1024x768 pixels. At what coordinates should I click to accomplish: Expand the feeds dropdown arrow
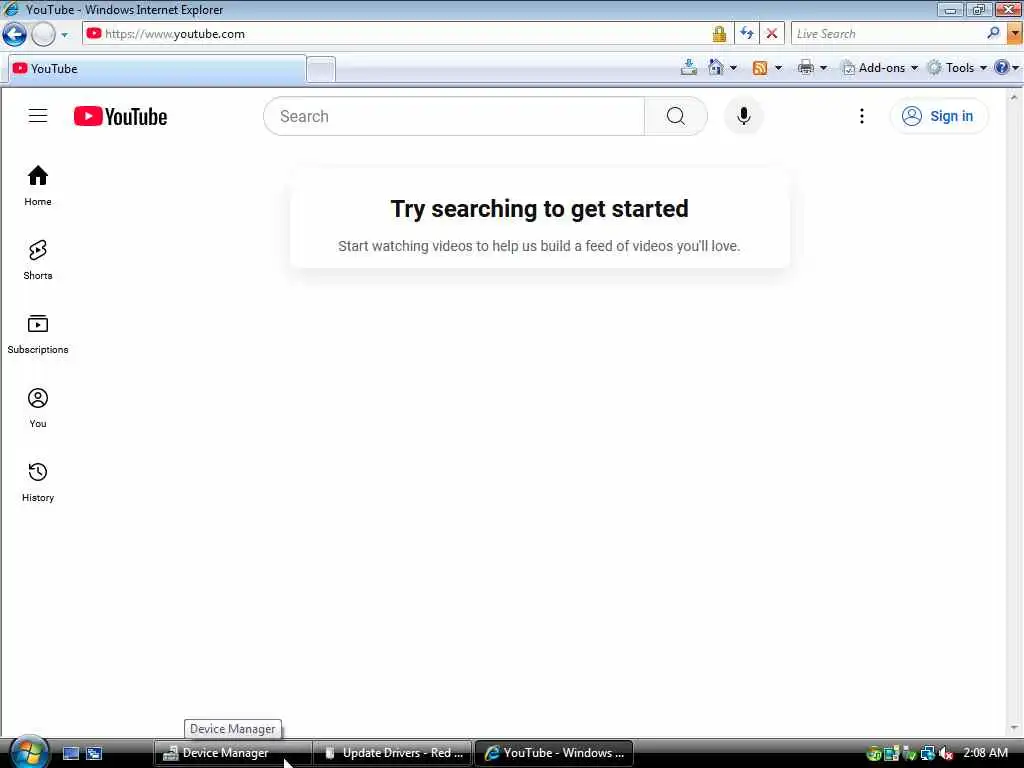click(x=778, y=68)
